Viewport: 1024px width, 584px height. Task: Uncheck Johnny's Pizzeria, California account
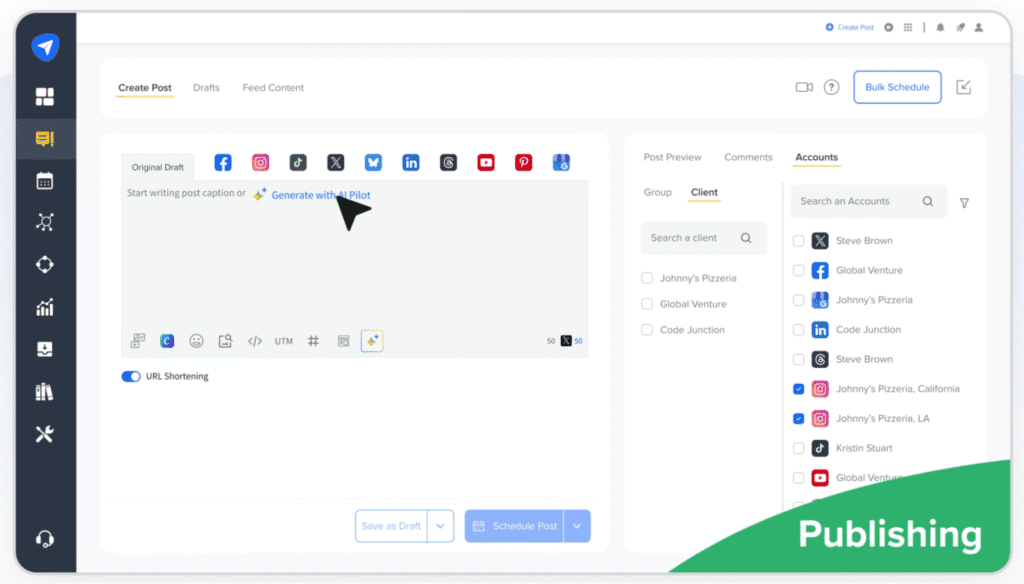point(797,389)
